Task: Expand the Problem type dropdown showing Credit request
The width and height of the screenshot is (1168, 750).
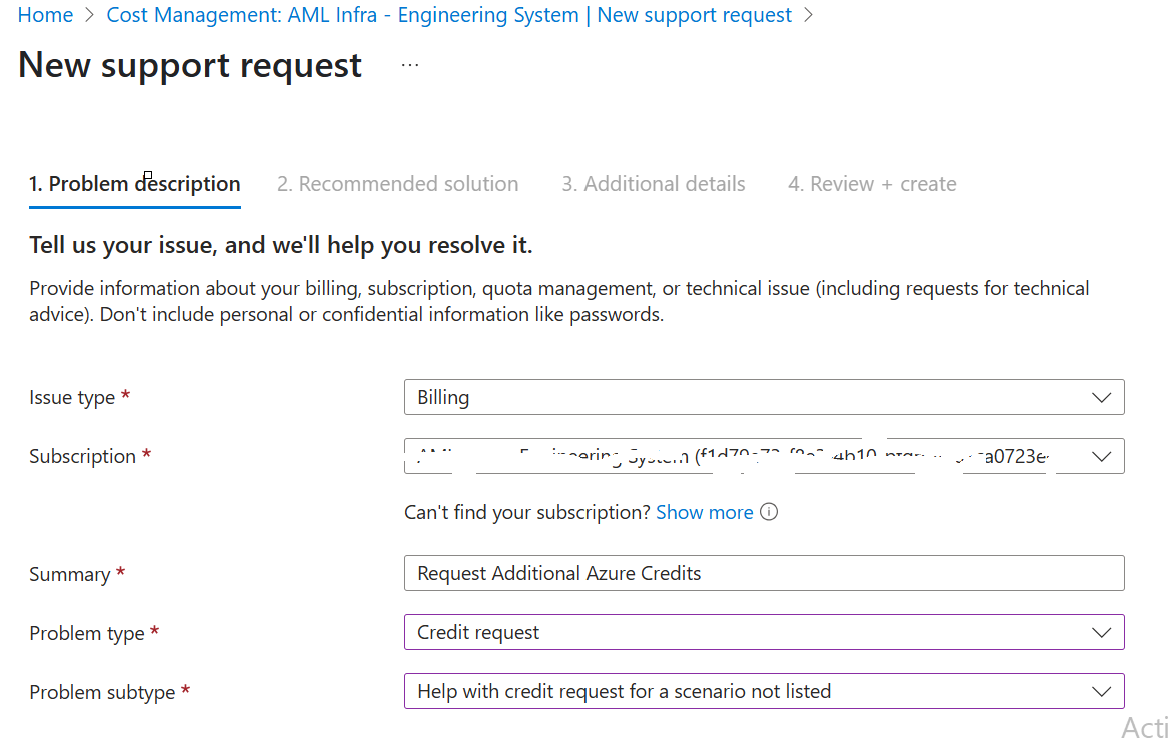Action: [x=764, y=632]
